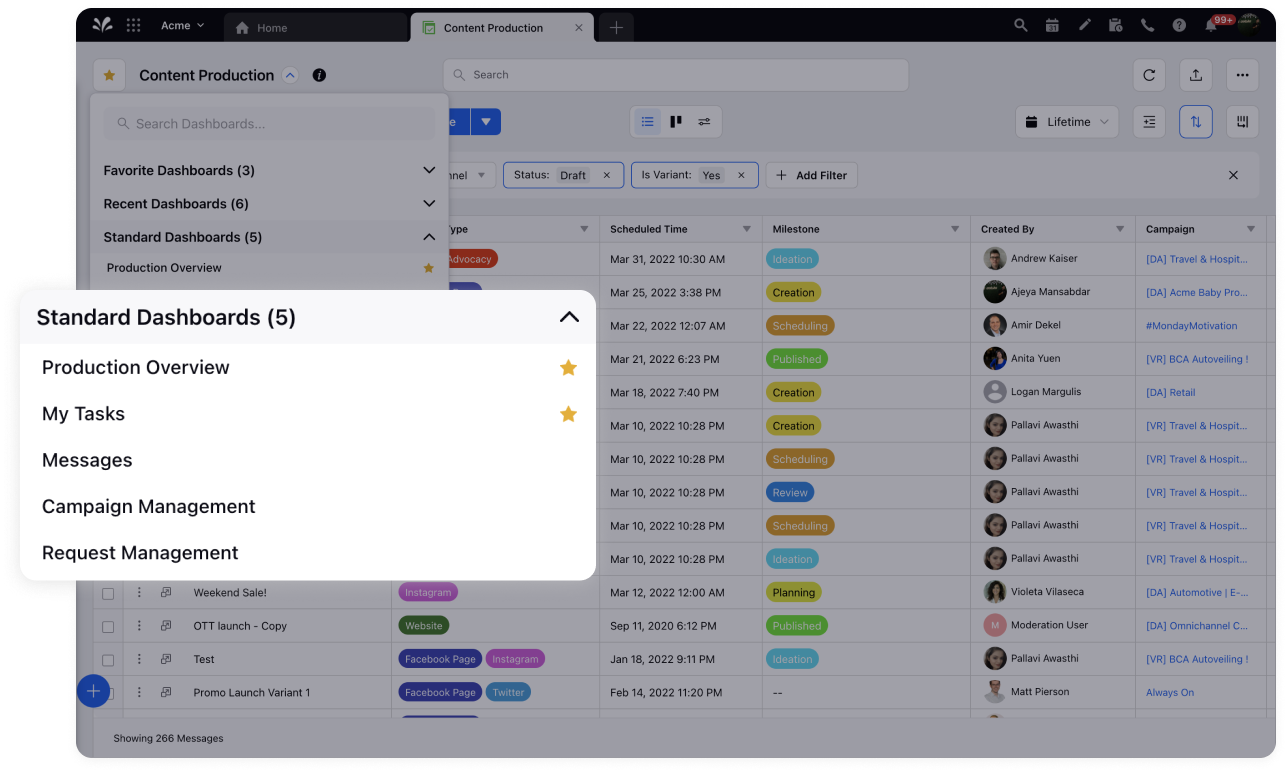Click the sort order arrows icon
Screen dimensions: 1288x774
click(1196, 121)
